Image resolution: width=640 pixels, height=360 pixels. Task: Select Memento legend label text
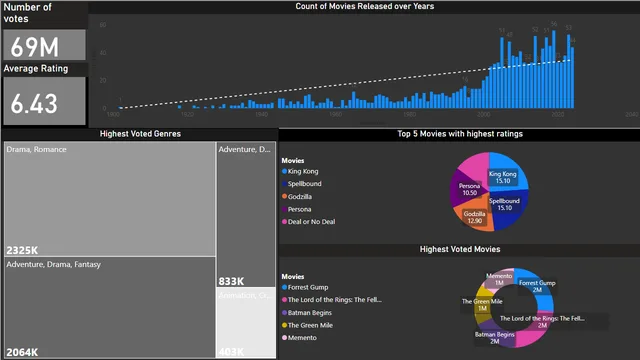pos(302,338)
